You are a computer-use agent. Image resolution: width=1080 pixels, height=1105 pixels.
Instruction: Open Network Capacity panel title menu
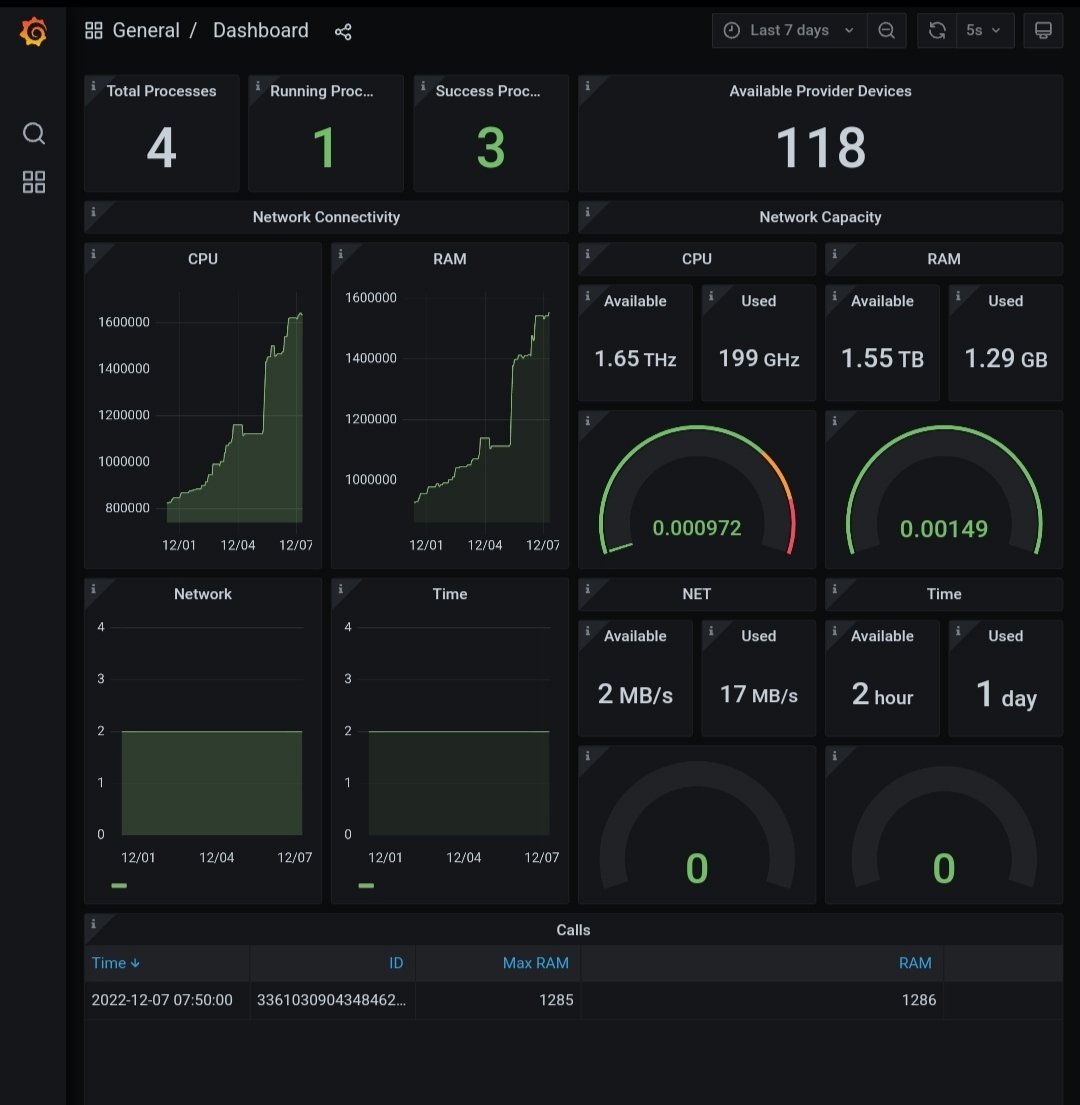(x=820, y=217)
